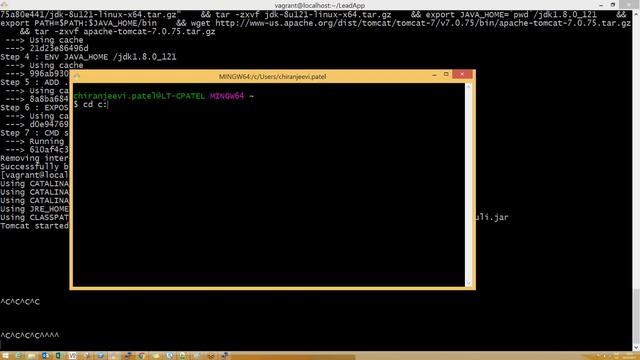Click the 'Tomcat started' line
The image size is (640, 360).
pyautogui.click(x=34, y=226)
